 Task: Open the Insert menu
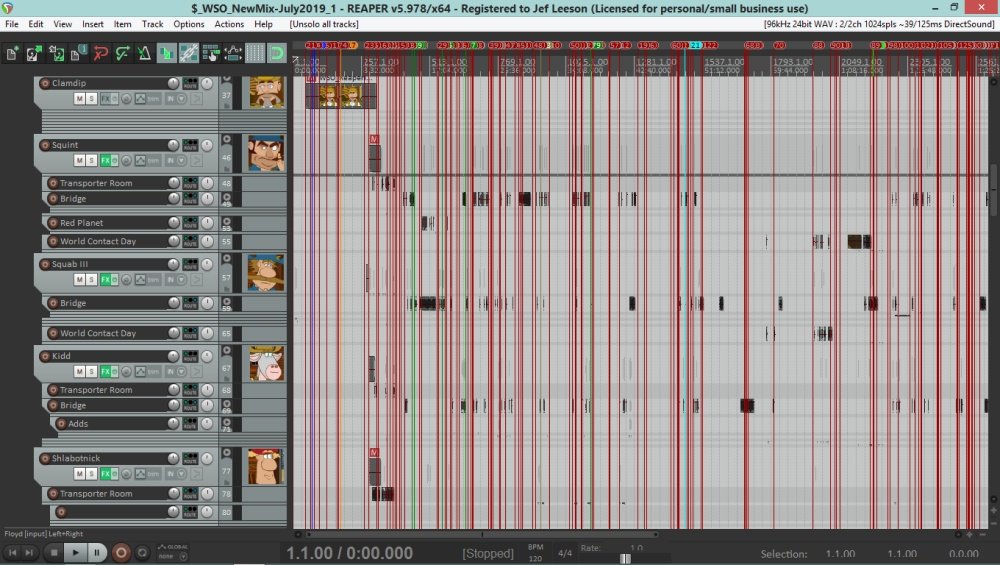(x=92, y=24)
